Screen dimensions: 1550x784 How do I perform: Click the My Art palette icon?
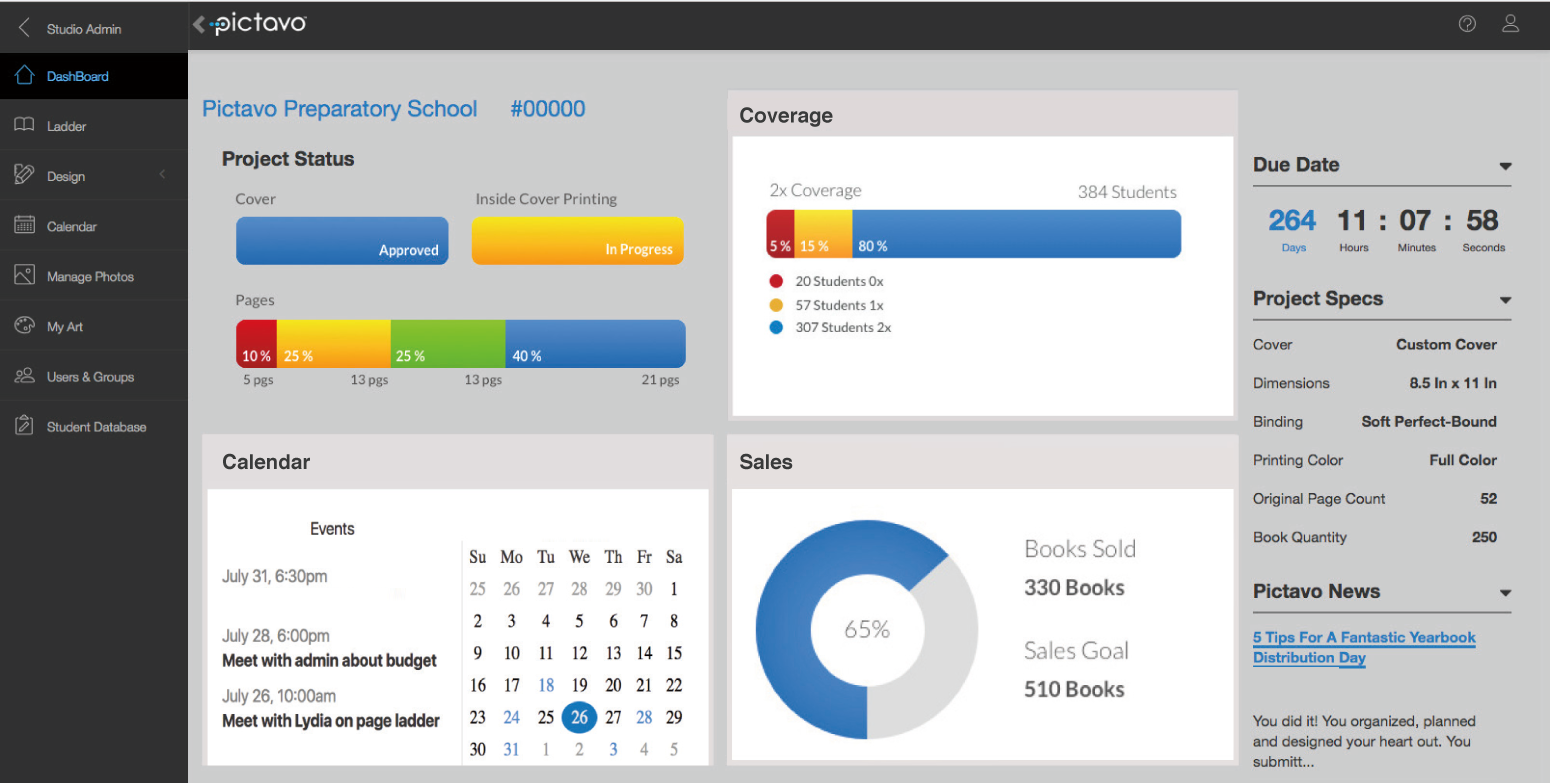[x=25, y=326]
